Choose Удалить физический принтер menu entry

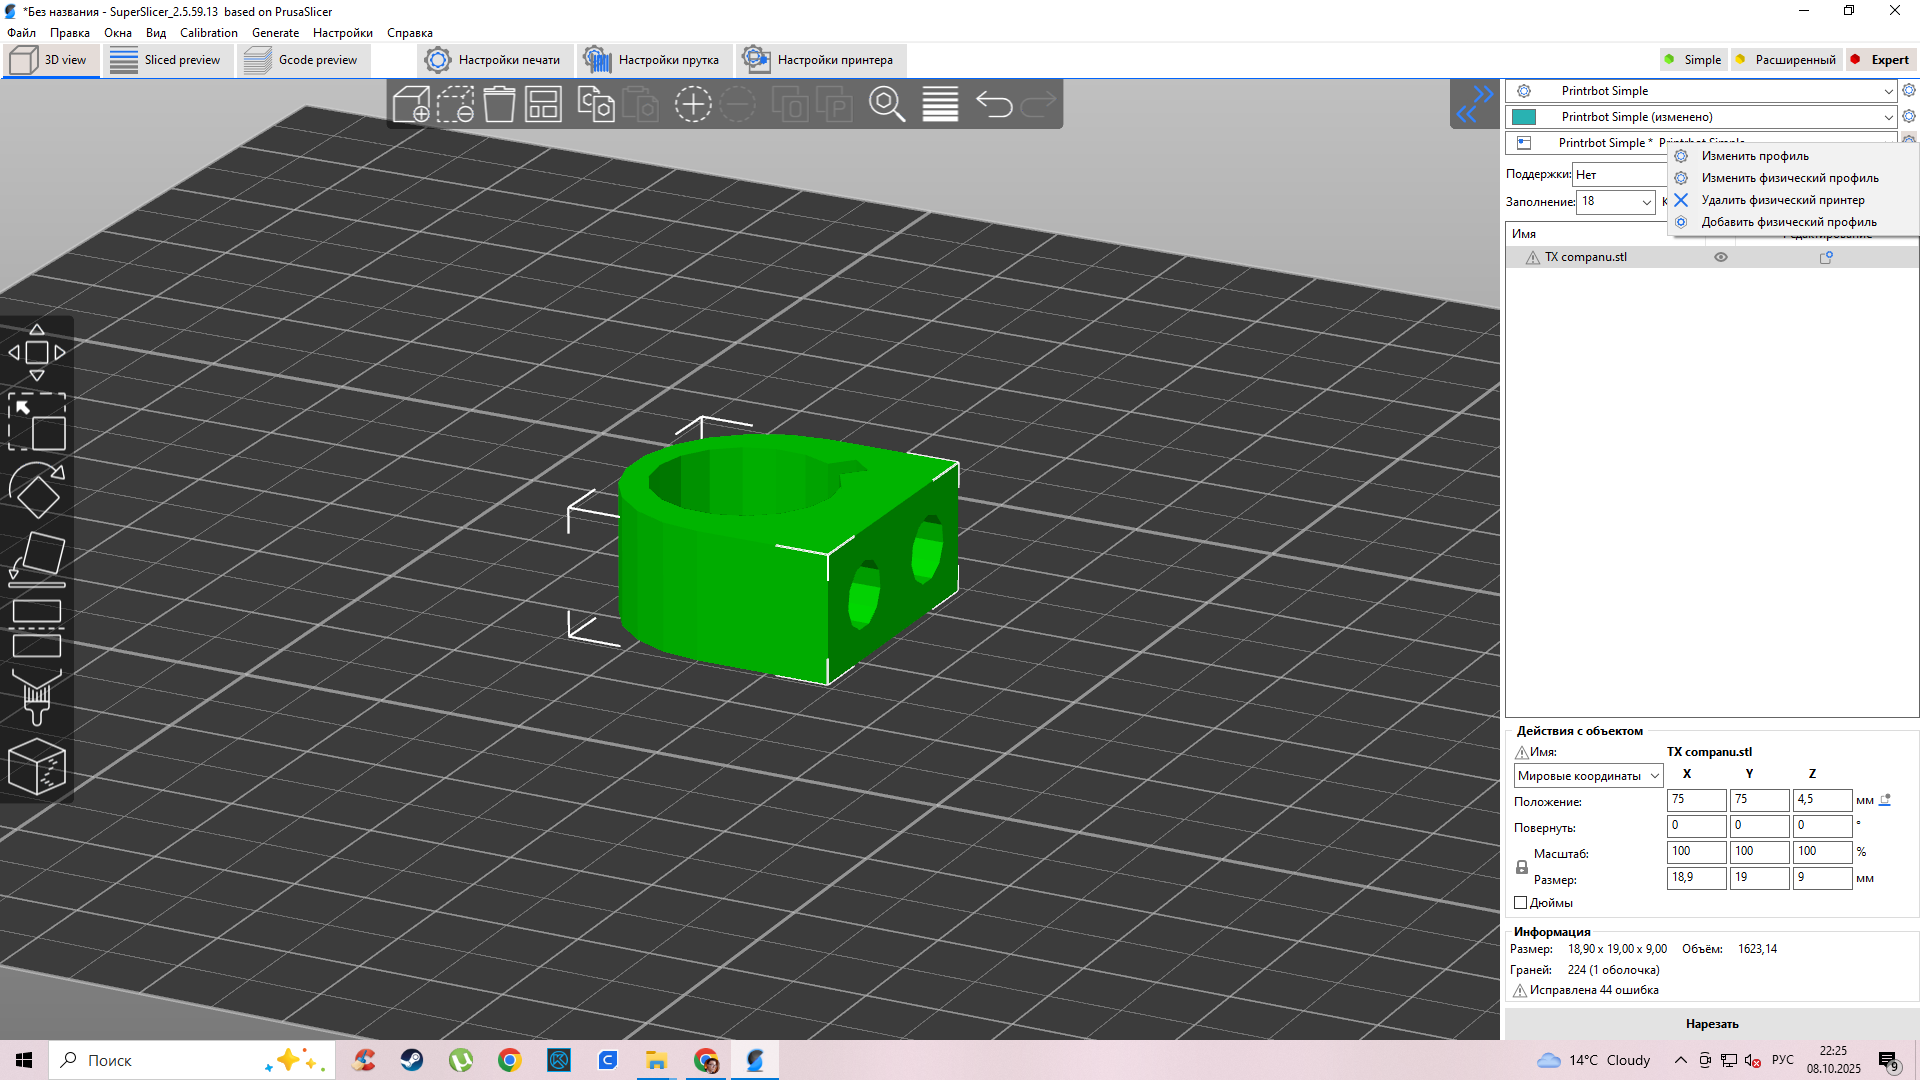click(1782, 200)
